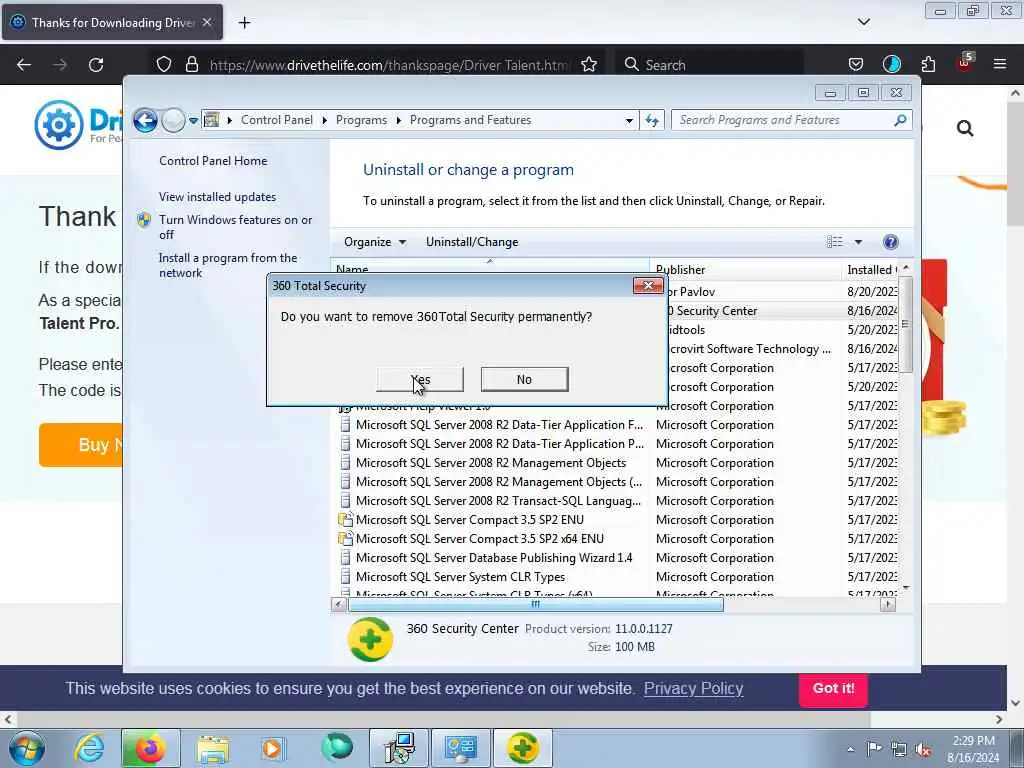Viewport: 1024px width, 768px height.
Task: Open Install a program from the network
Action: [228, 265]
